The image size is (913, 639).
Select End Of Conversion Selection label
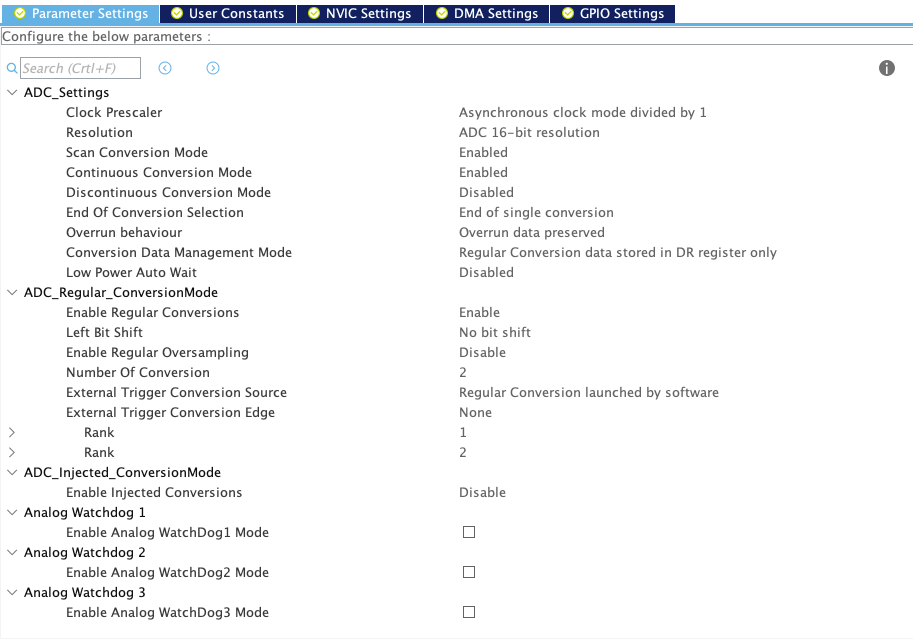(154, 213)
